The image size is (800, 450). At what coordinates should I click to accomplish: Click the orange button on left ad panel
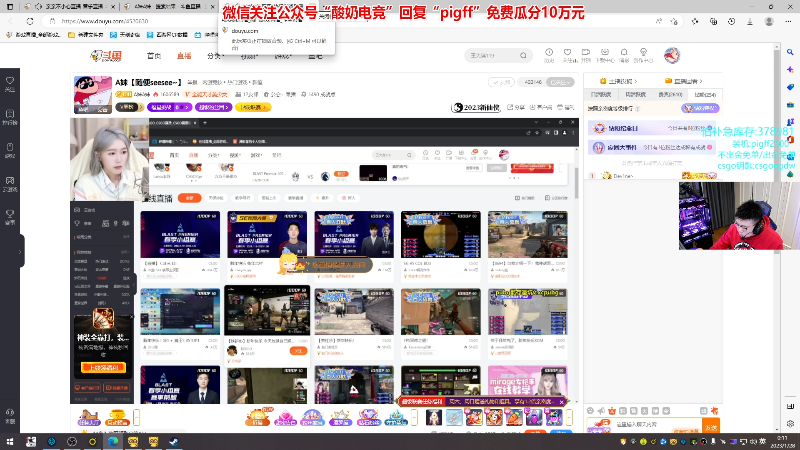point(103,367)
